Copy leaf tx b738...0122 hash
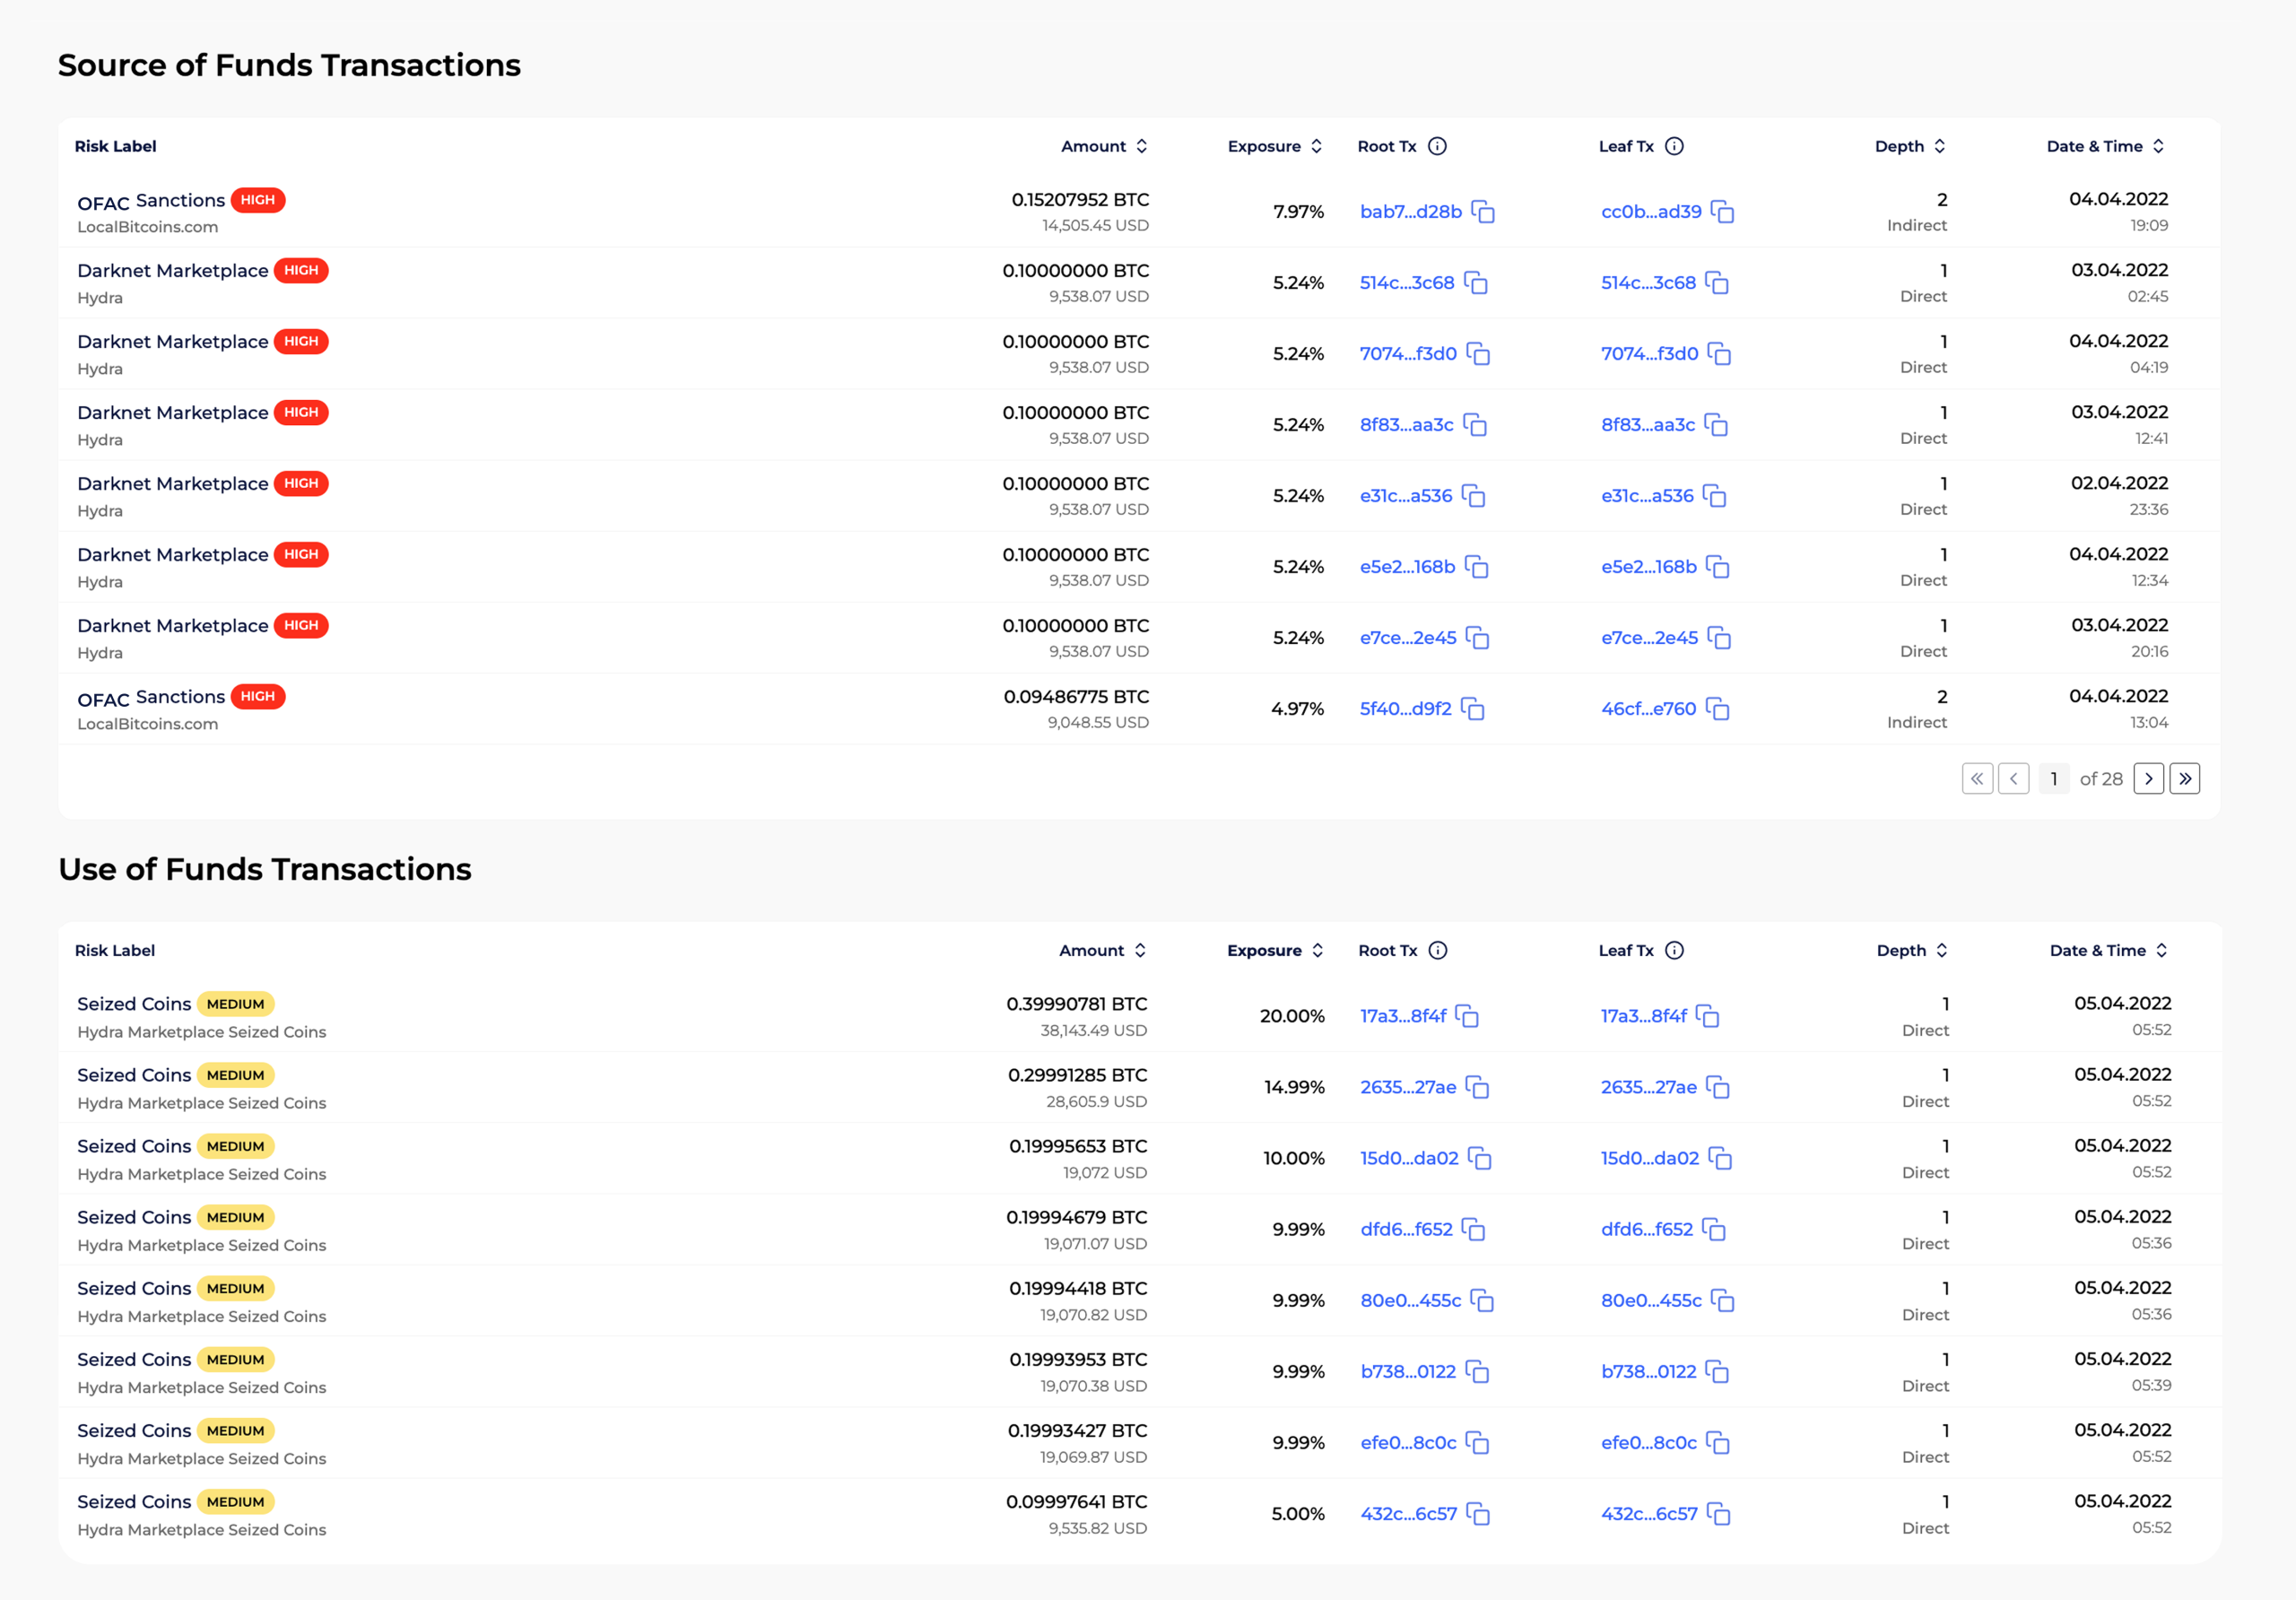This screenshot has width=2296, height=1600. click(x=1717, y=1371)
